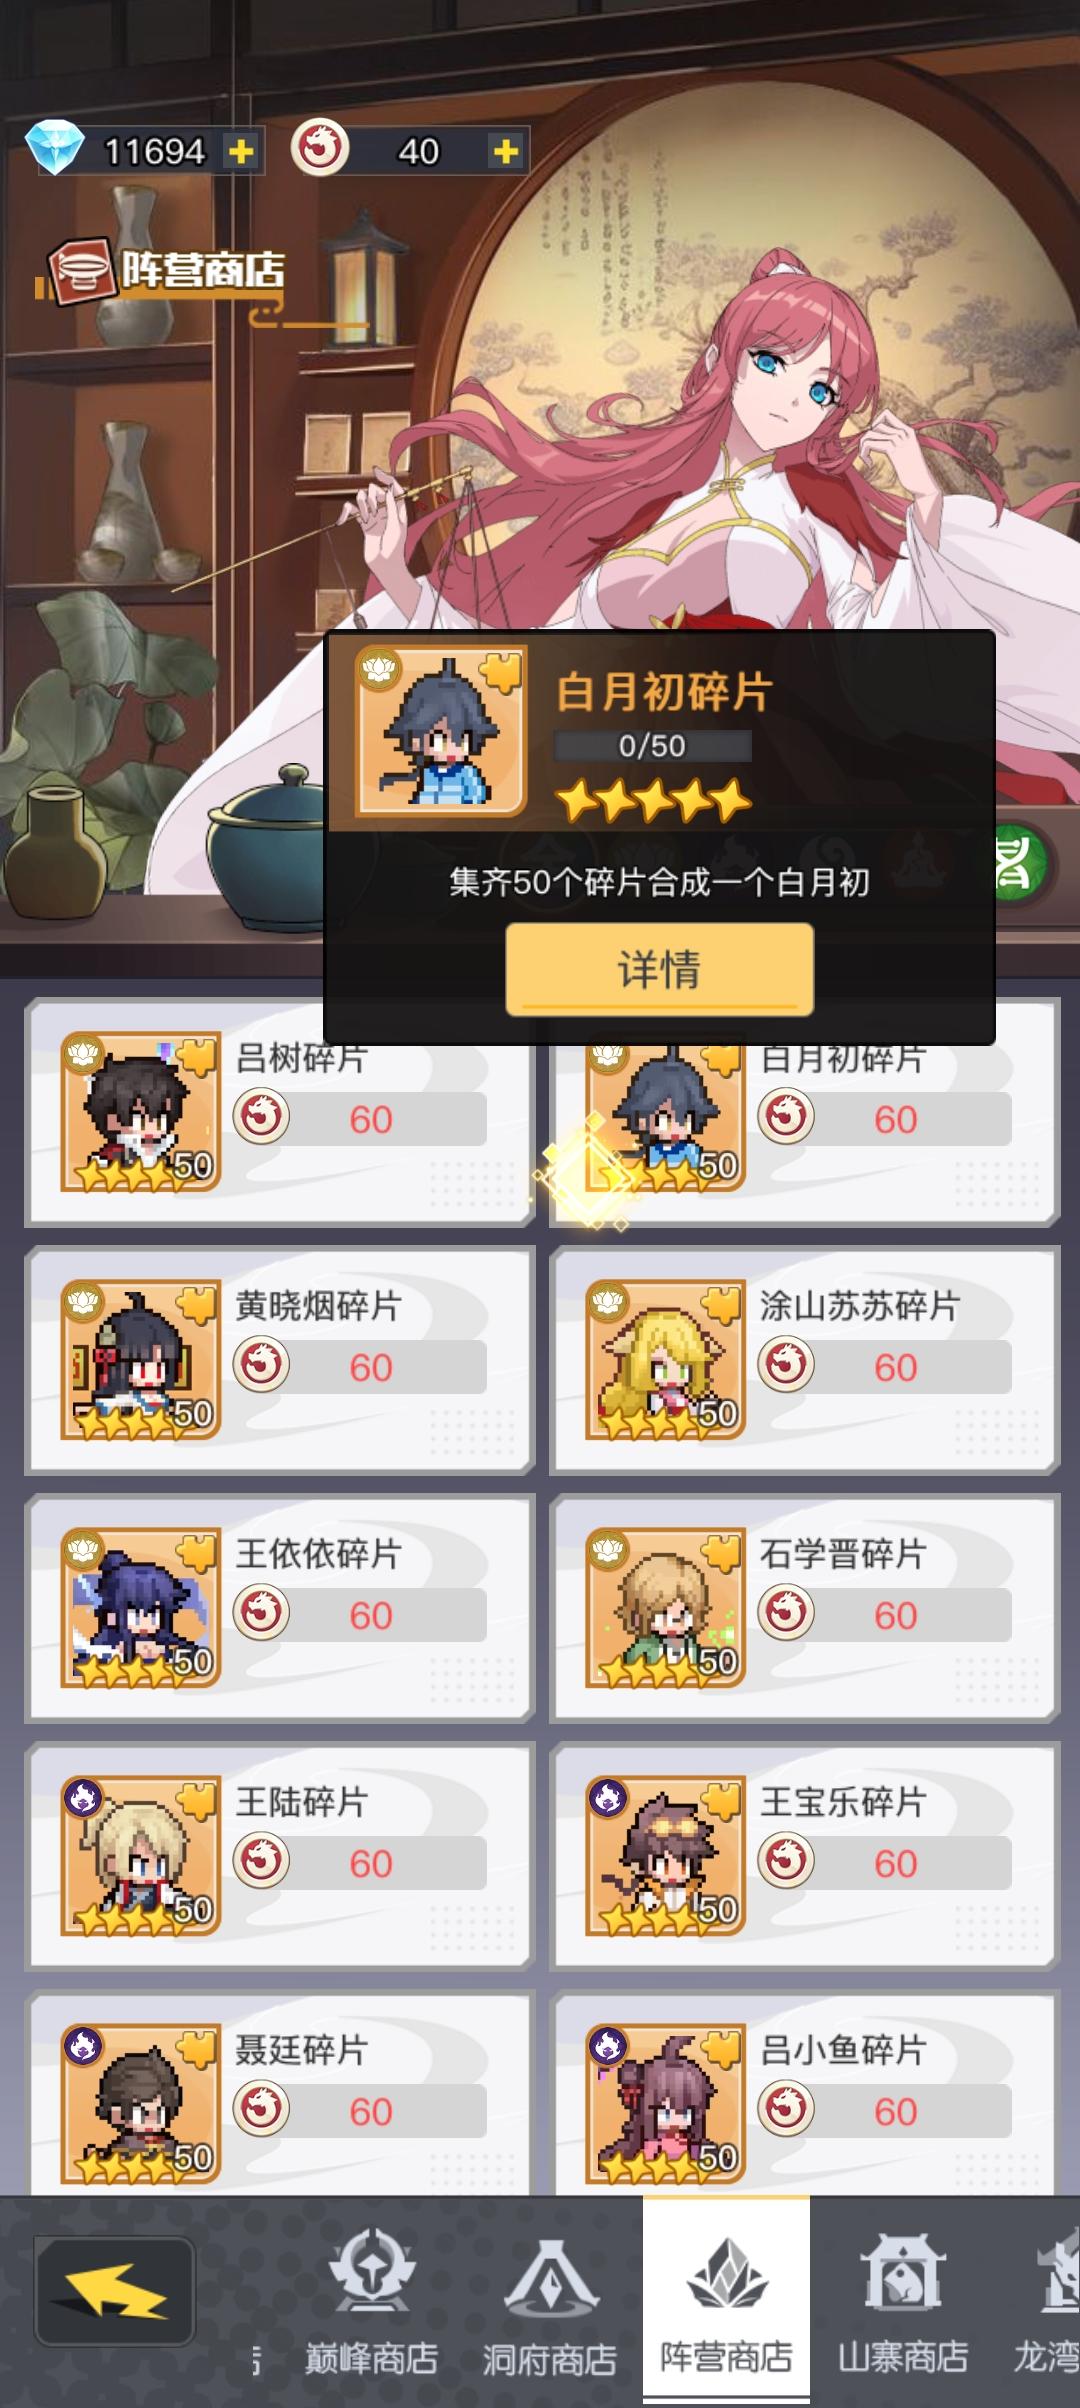Screen dimensions: 1080x2408
Task: Select 吕小鱼碎片 shop item icon
Action: click(x=665, y=2104)
